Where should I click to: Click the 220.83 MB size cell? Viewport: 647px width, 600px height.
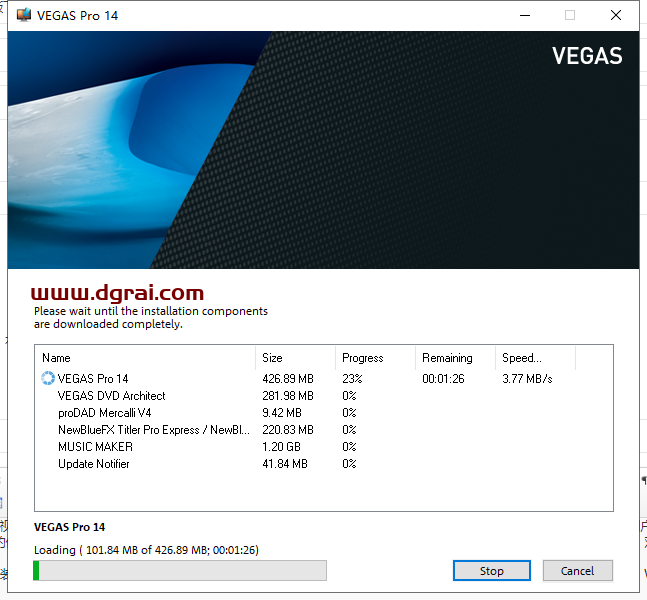click(x=288, y=430)
